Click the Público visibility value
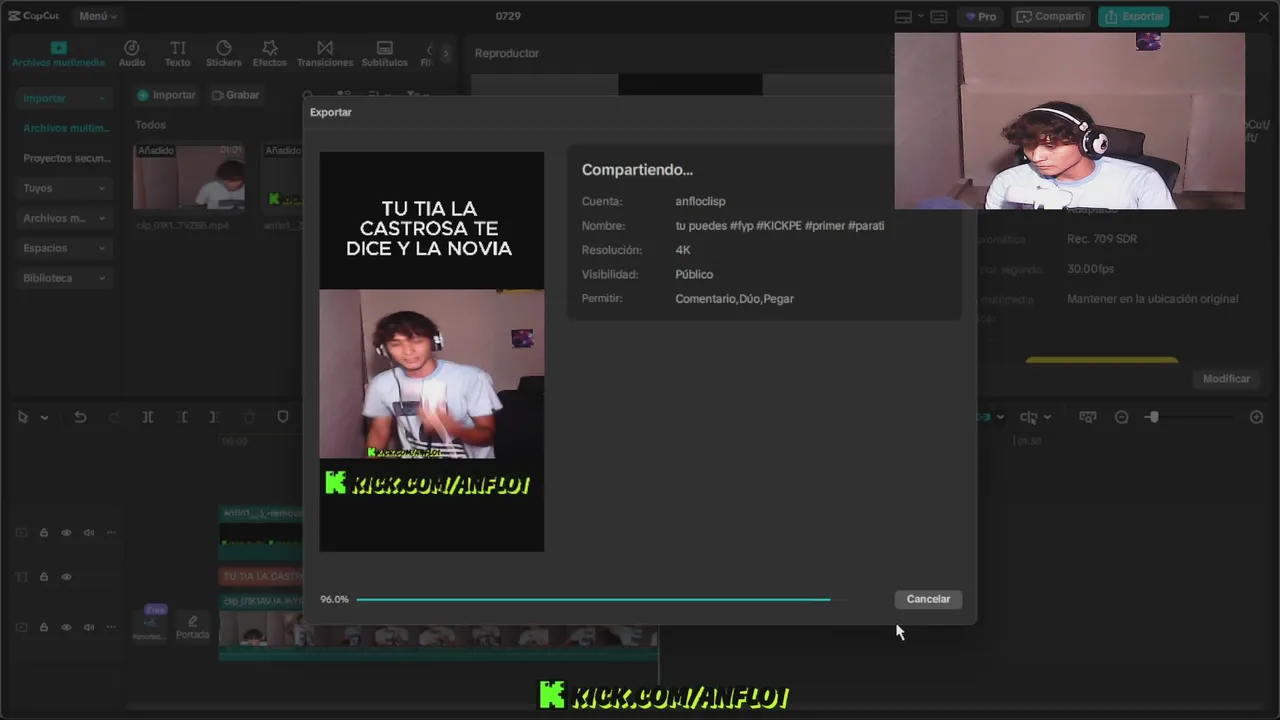The width and height of the screenshot is (1280, 720). tap(694, 274)
